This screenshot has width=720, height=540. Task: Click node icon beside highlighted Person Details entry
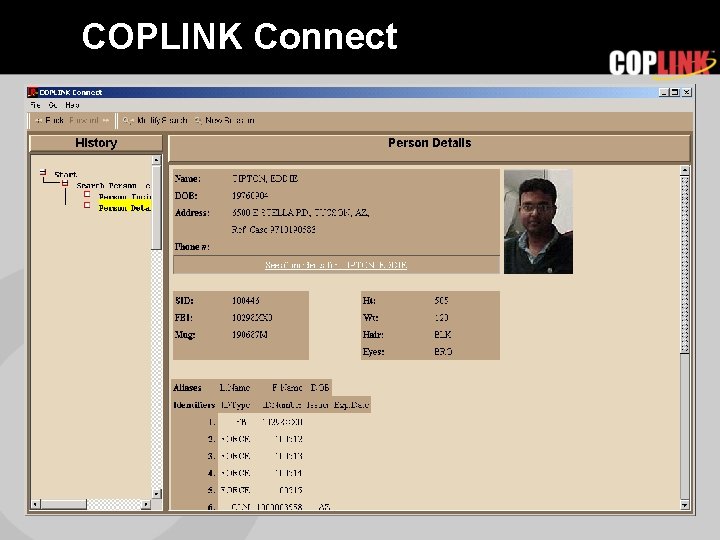point(87,205)
